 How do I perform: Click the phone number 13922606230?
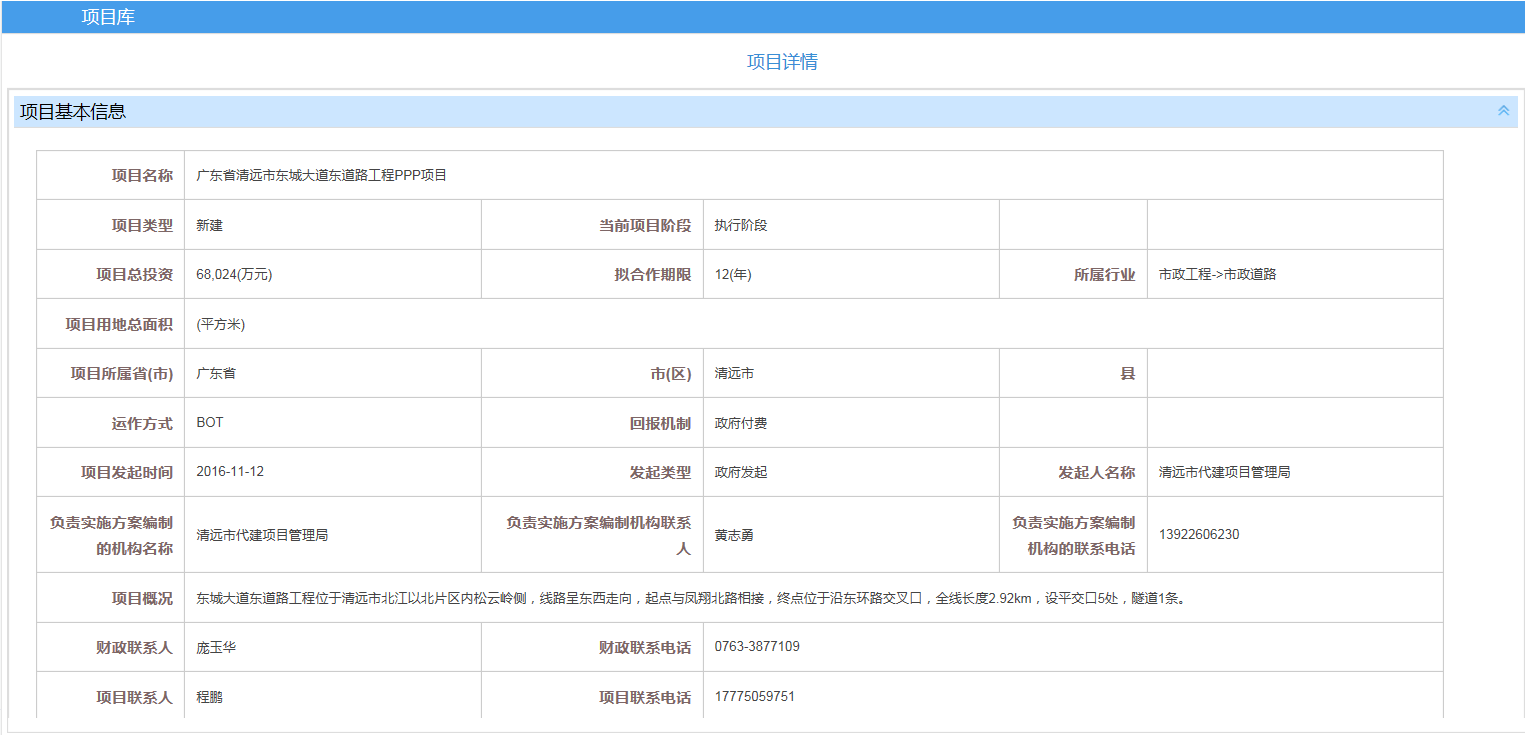point(1199,535)
